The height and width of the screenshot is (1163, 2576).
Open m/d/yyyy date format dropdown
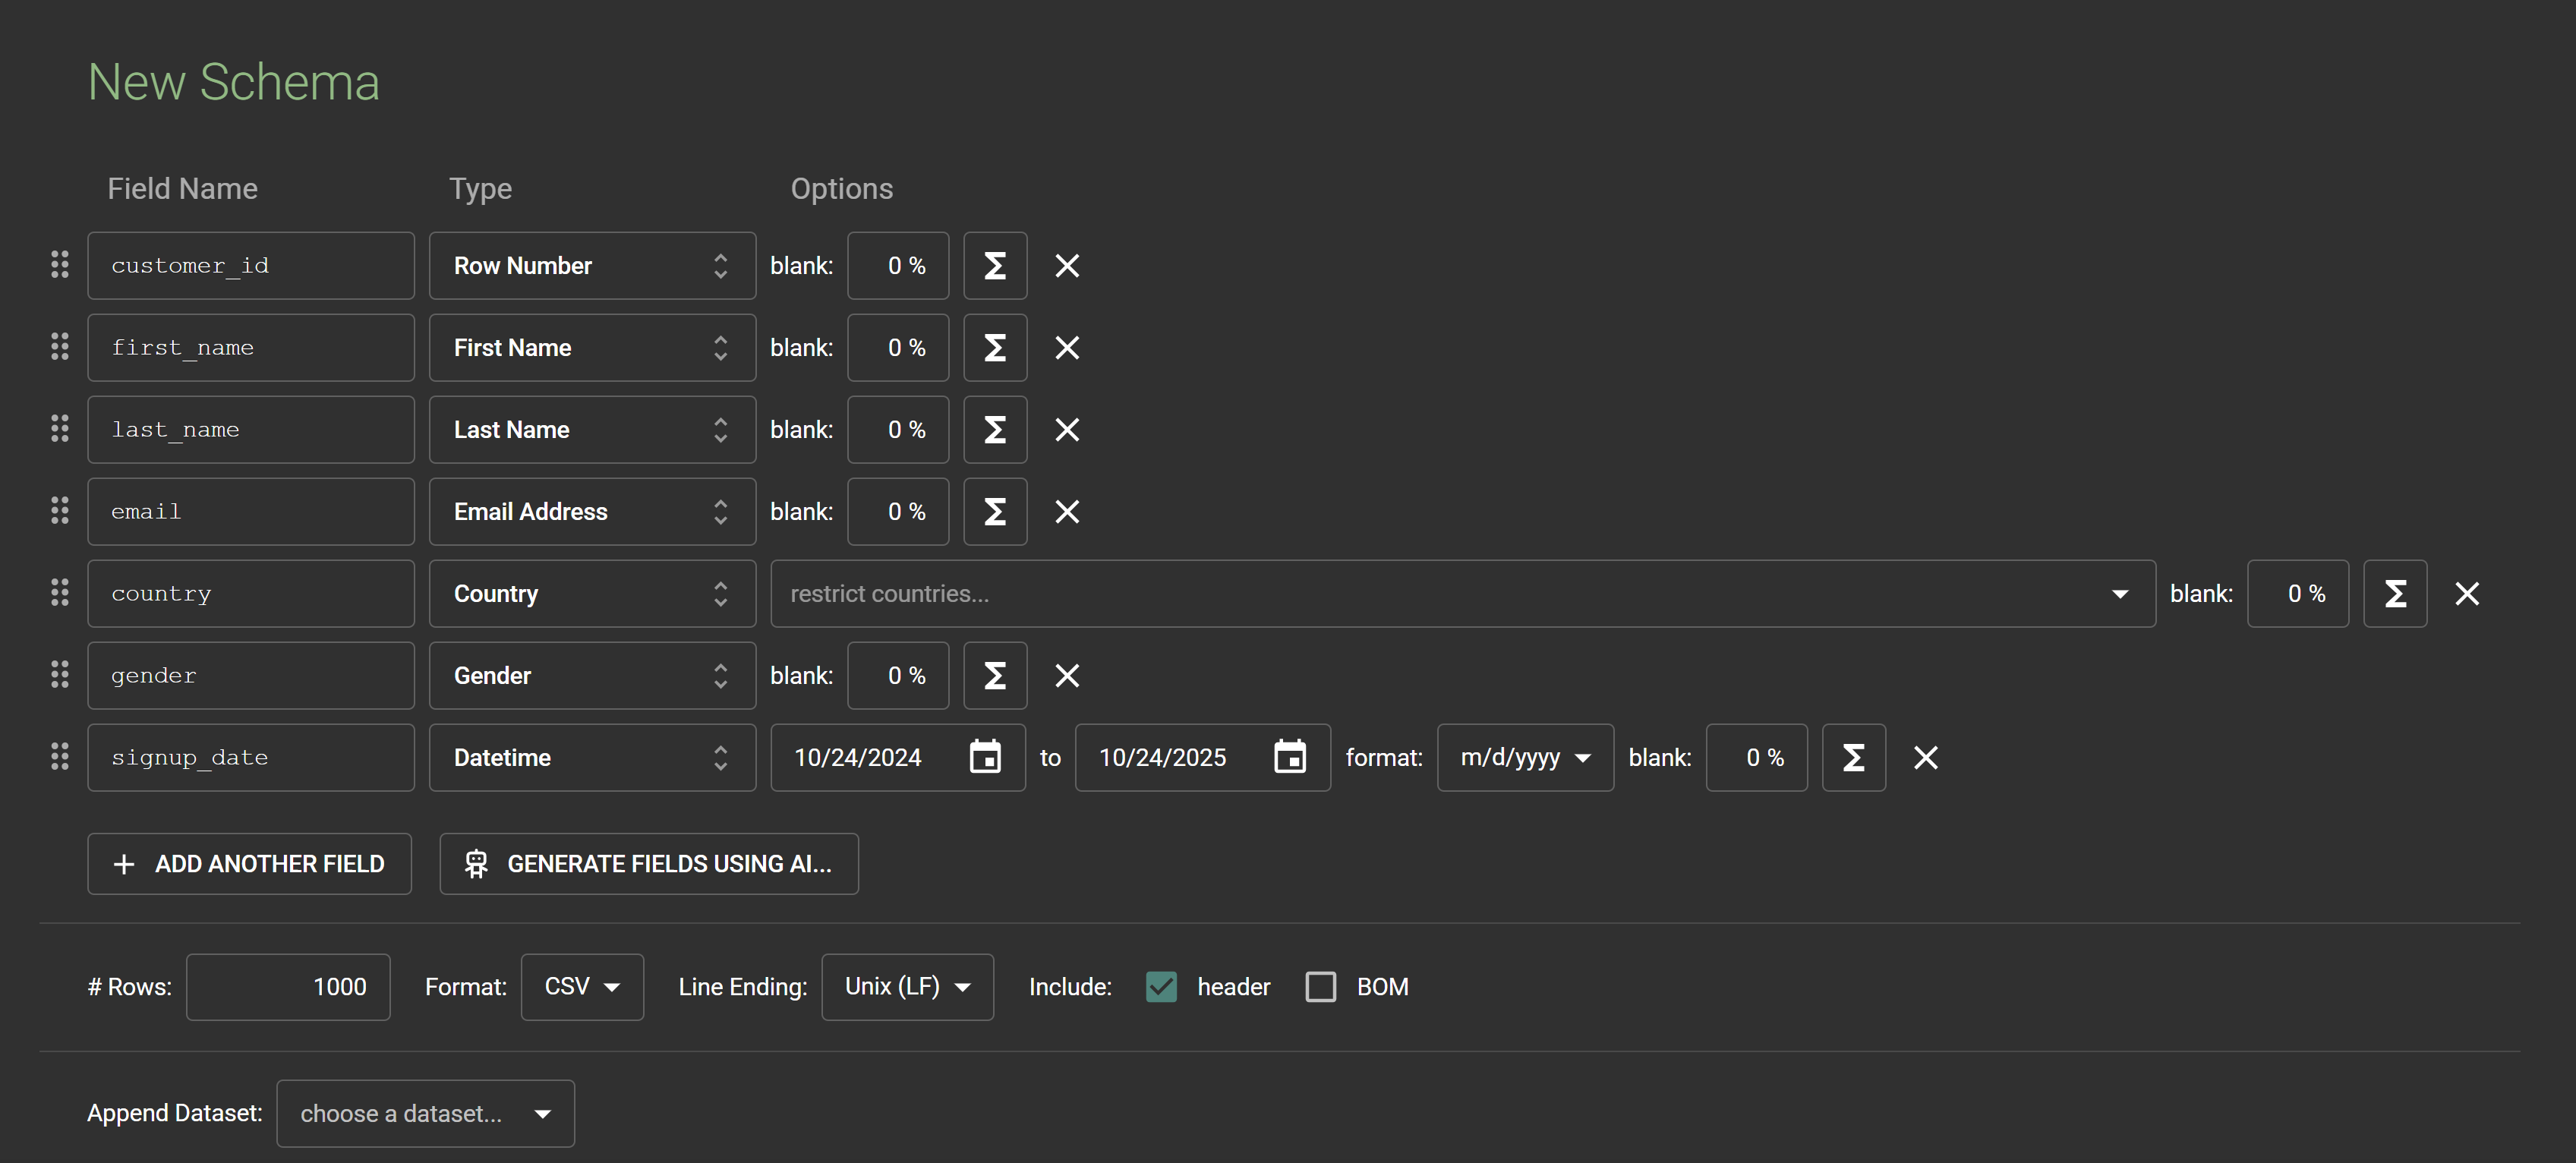click(1524, 758)
